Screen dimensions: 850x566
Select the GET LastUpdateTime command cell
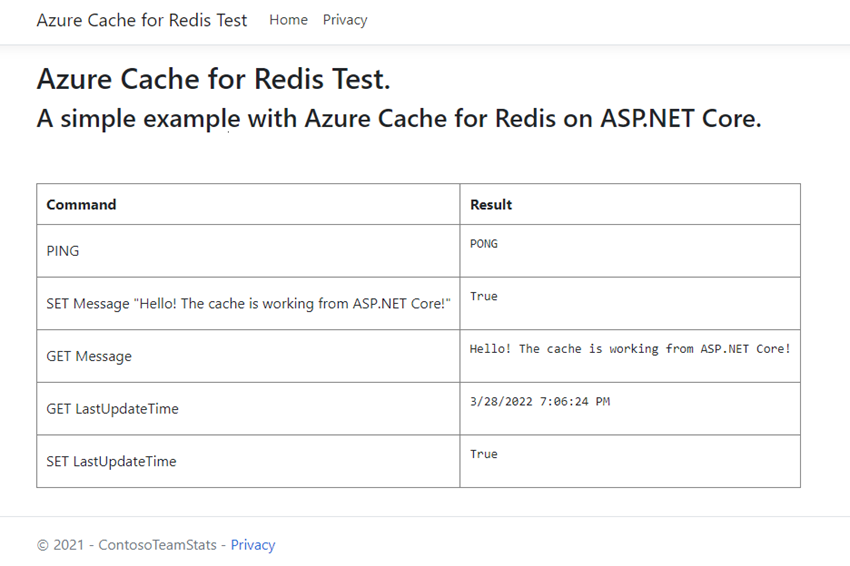pyautogui.click(x=112, y=409)
